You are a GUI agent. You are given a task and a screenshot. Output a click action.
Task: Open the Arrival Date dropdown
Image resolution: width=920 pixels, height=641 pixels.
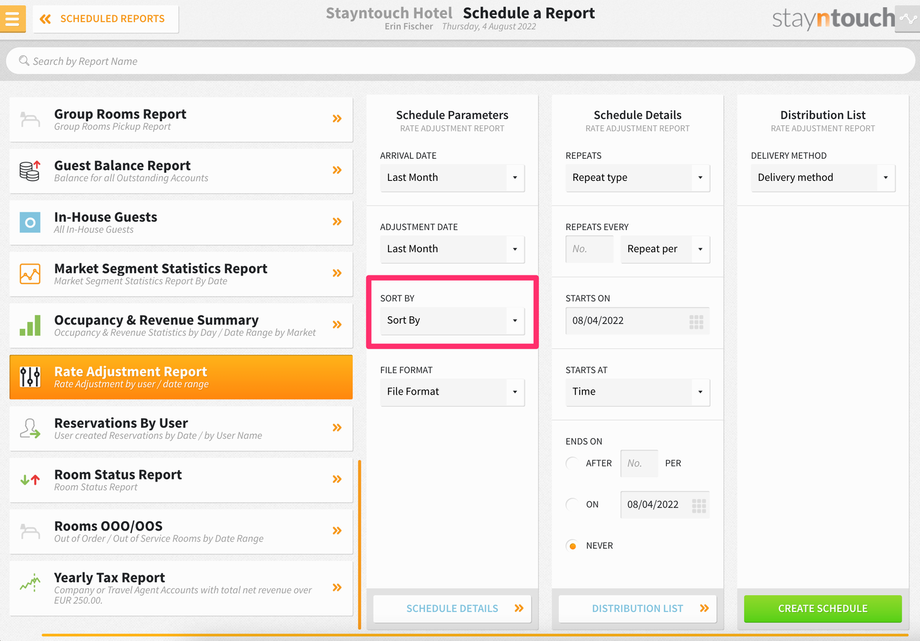pos(452,177)
